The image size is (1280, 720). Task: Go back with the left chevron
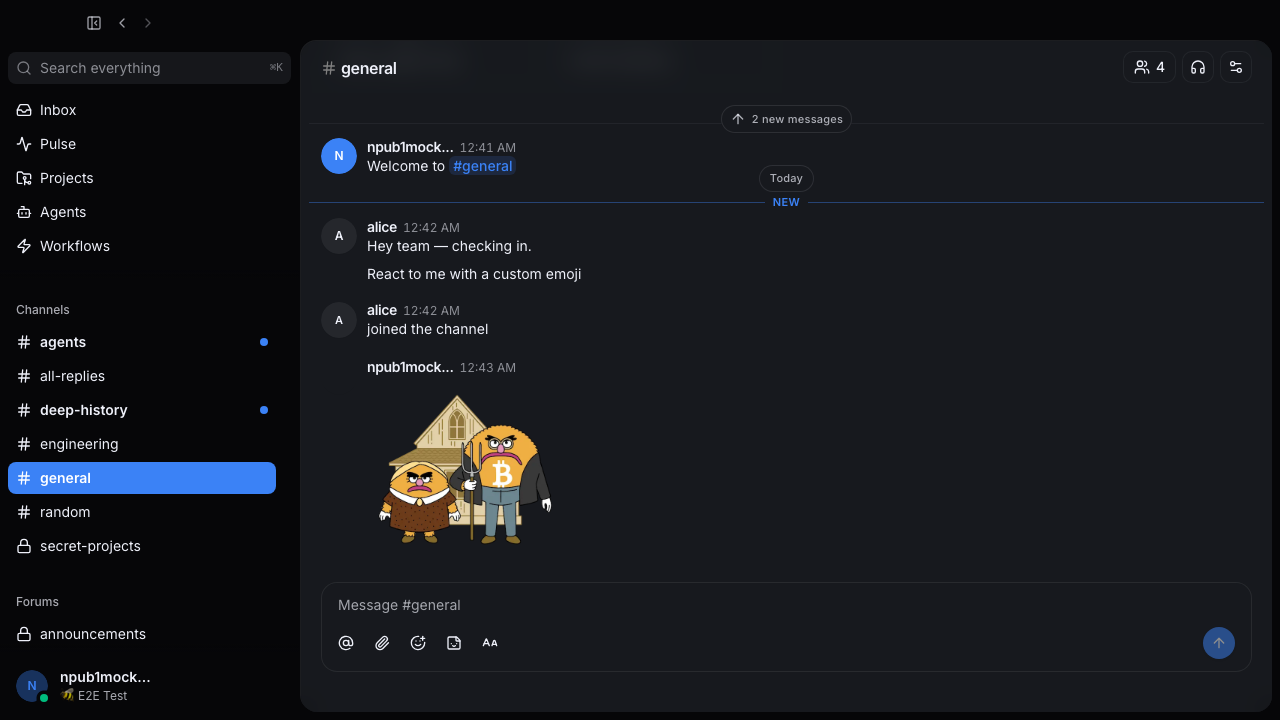coord(122,23)
